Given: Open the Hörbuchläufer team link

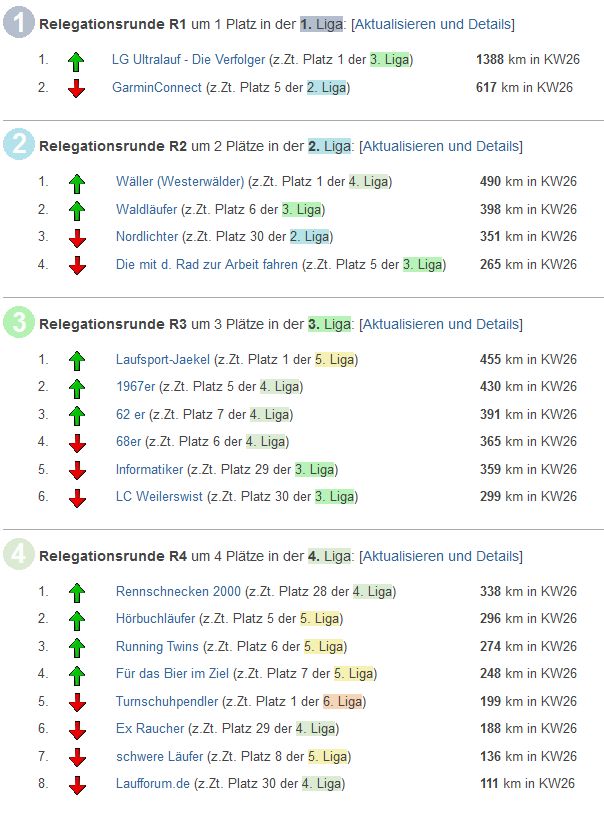Looking at the screenshot, I should tap(155, 619).
